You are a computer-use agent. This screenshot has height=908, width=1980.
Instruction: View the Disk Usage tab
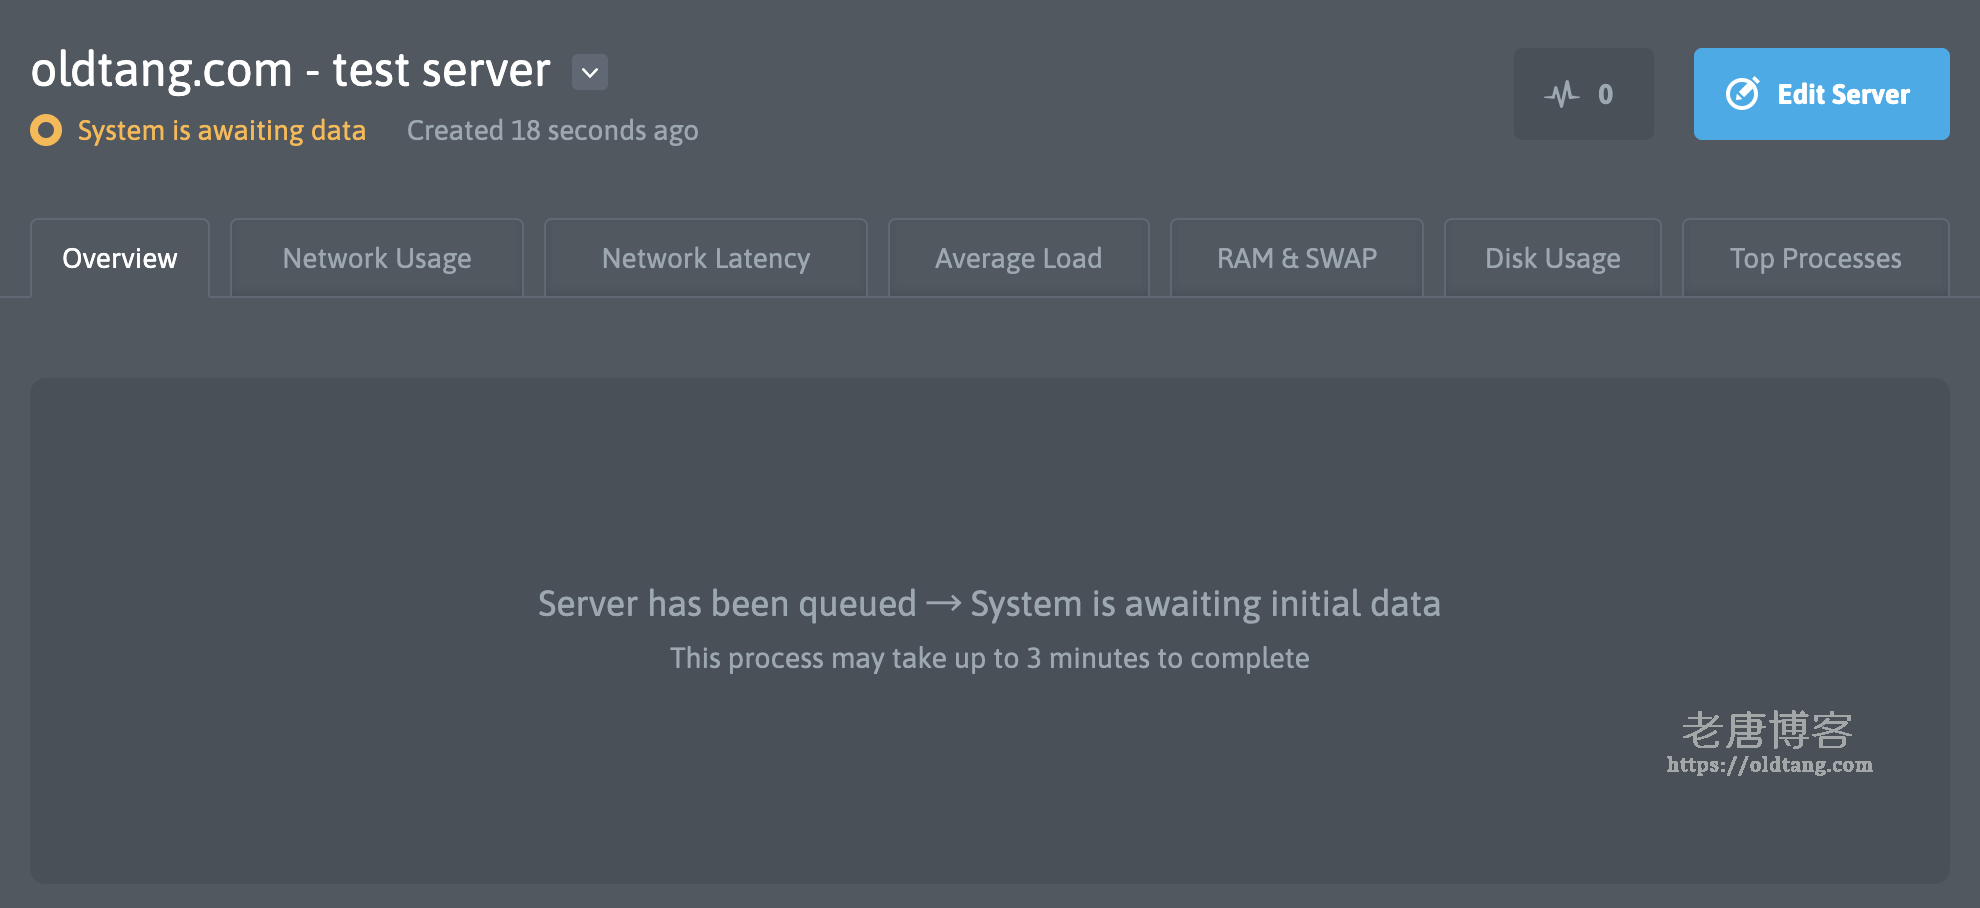pyautogui.click(x=1553, y=258)
